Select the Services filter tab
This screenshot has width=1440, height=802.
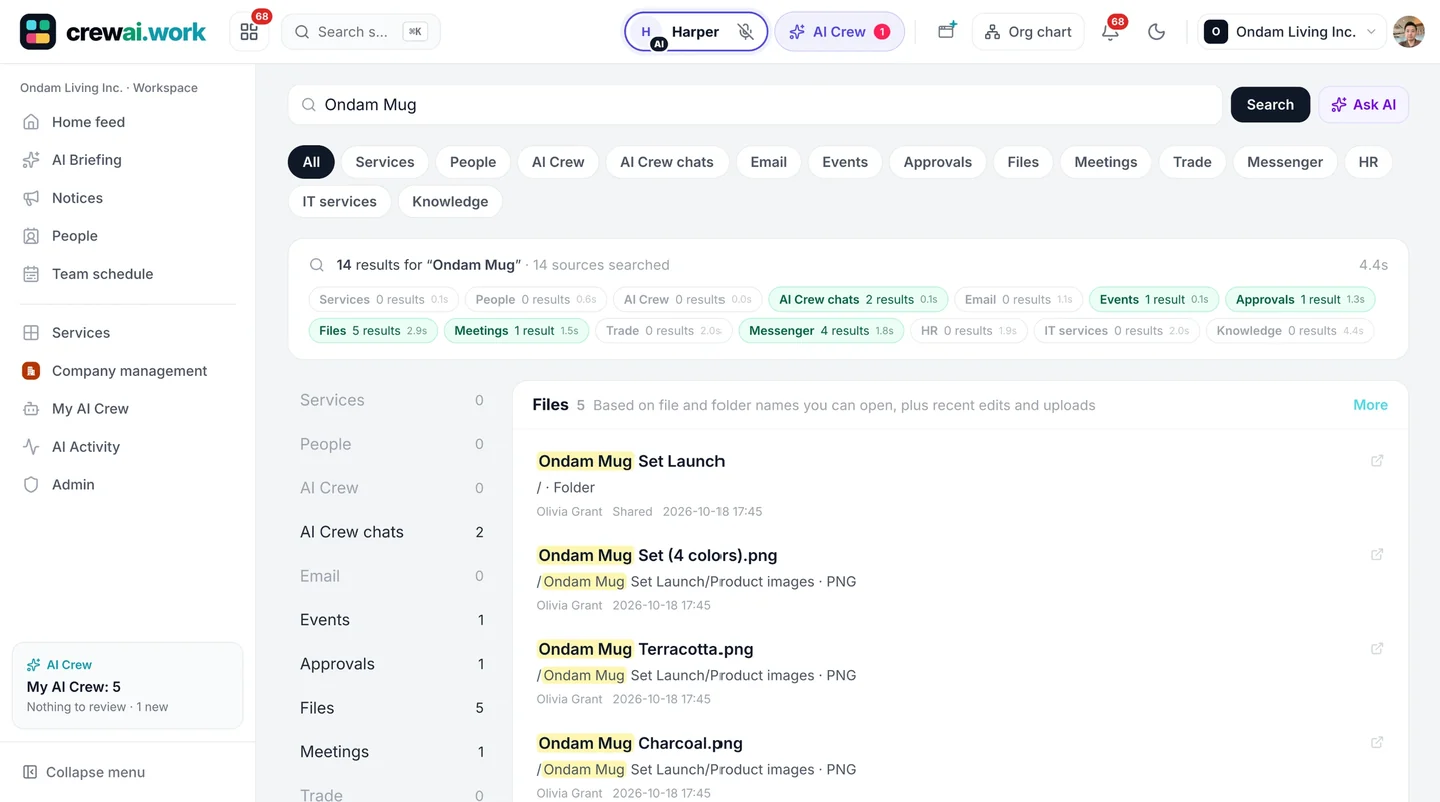click(385, 162)
